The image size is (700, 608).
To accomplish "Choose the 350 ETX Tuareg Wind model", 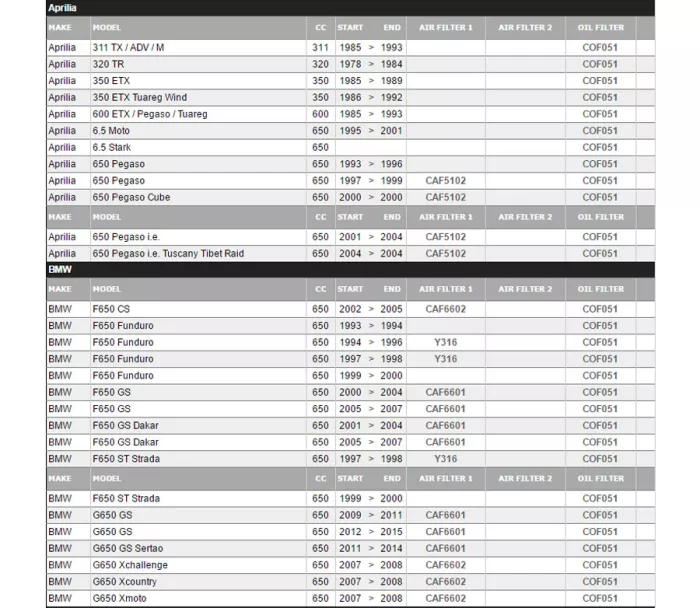I will pyautogui.click(x=139, y=98).
